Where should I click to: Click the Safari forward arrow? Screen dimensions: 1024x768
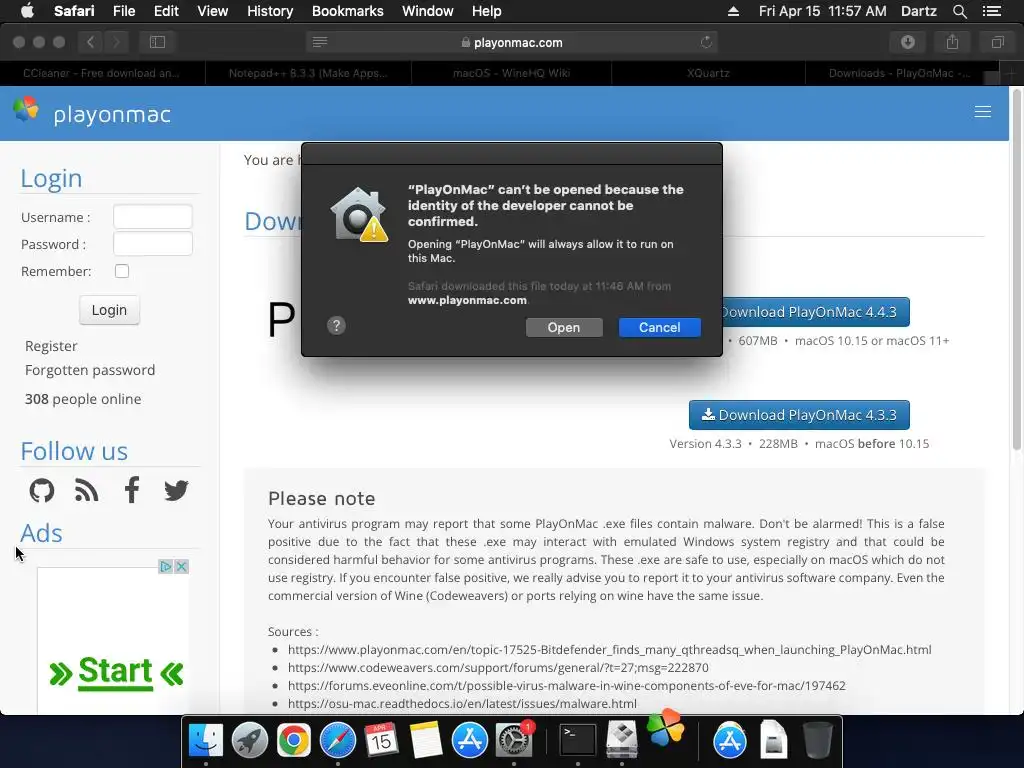tap(116, 42)
